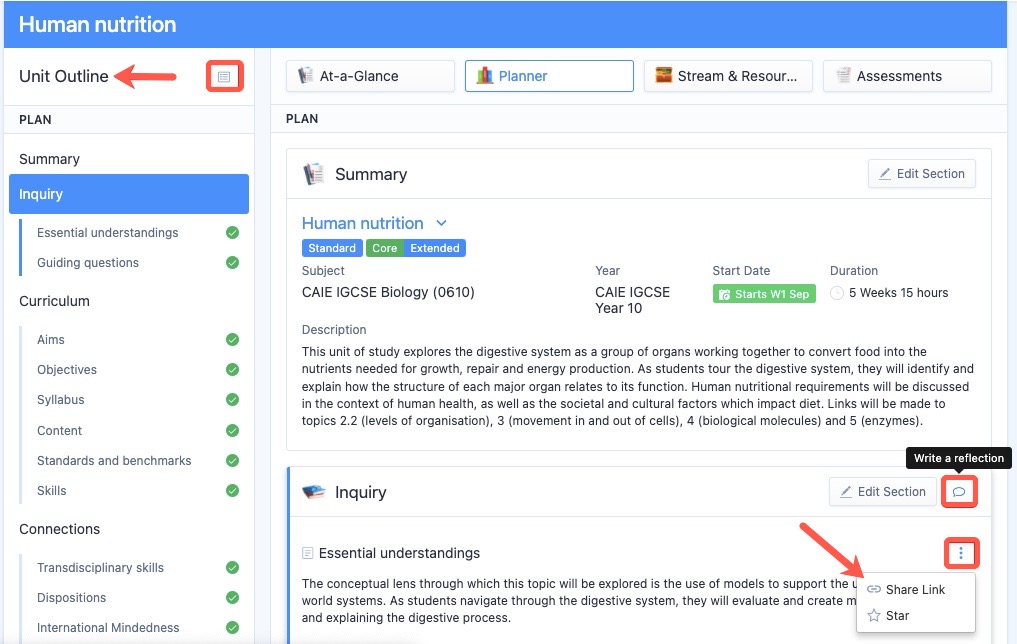The height and width of the screenshot is (644, 1017).
Task: Click the Unit Outline toggle icon
Action: [x=224, y=77]
